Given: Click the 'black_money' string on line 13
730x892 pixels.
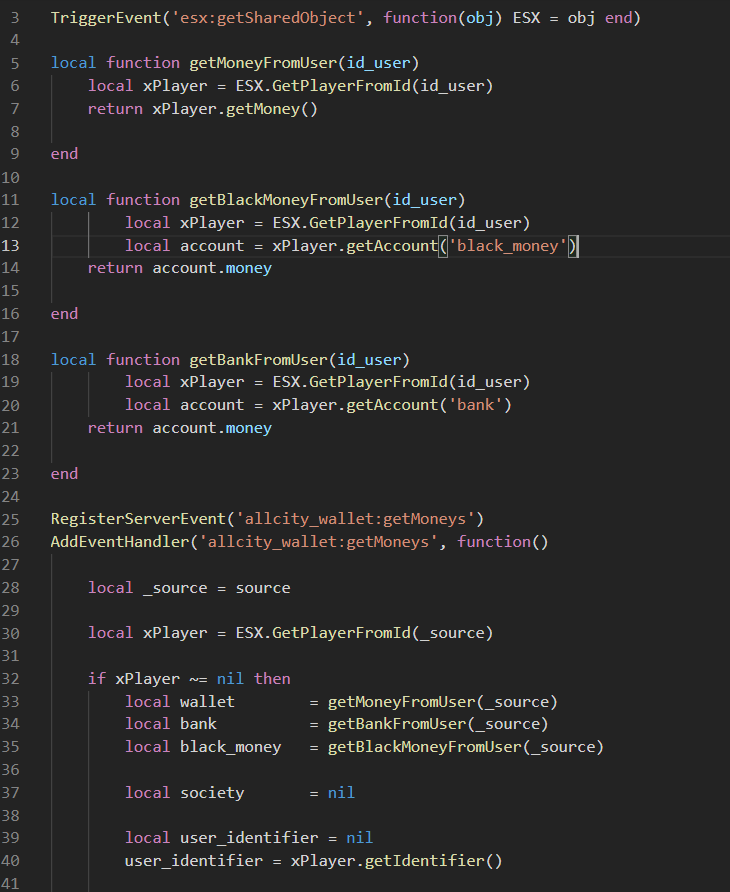Looking at the screenshot, I should point(508,246).
